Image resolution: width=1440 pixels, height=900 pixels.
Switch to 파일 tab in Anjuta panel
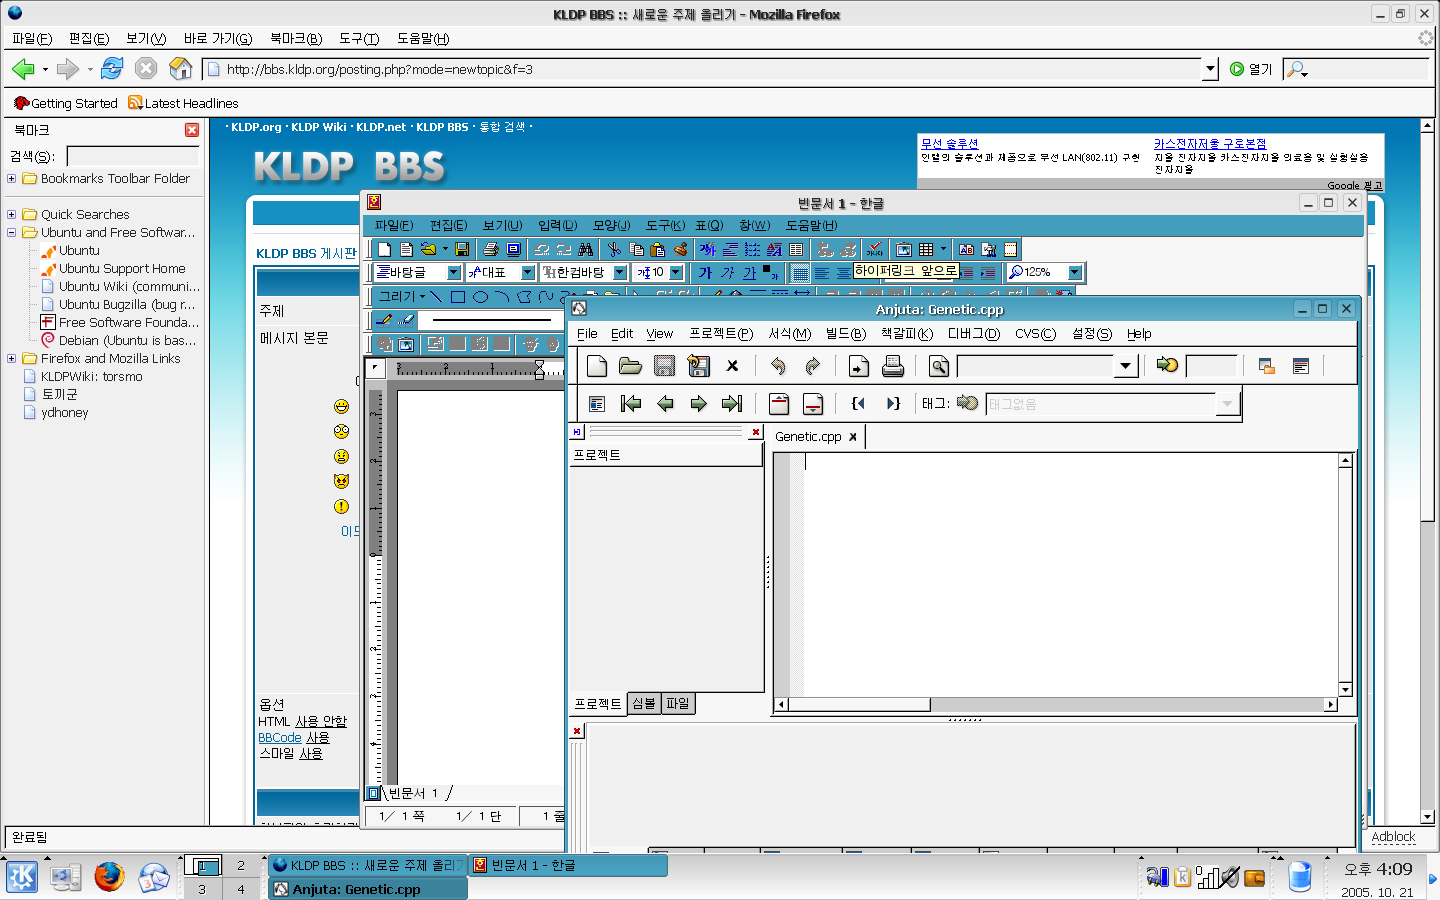pos(677,703)
